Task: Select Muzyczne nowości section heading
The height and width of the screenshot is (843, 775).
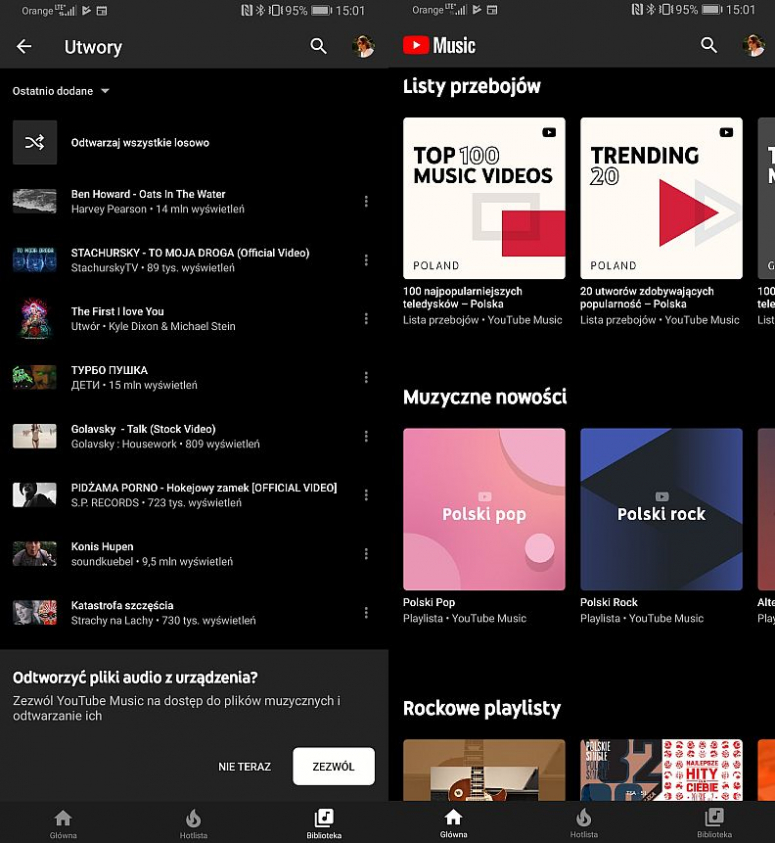Action: click(485, 397)
